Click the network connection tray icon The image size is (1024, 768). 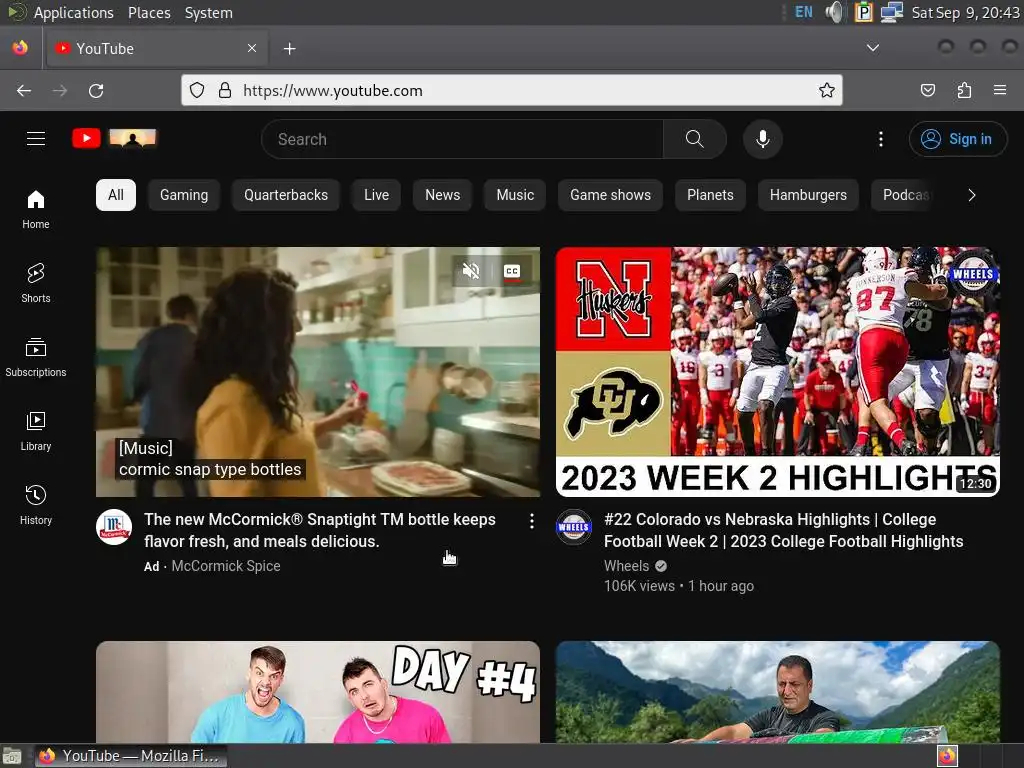[x=891, y=12]
